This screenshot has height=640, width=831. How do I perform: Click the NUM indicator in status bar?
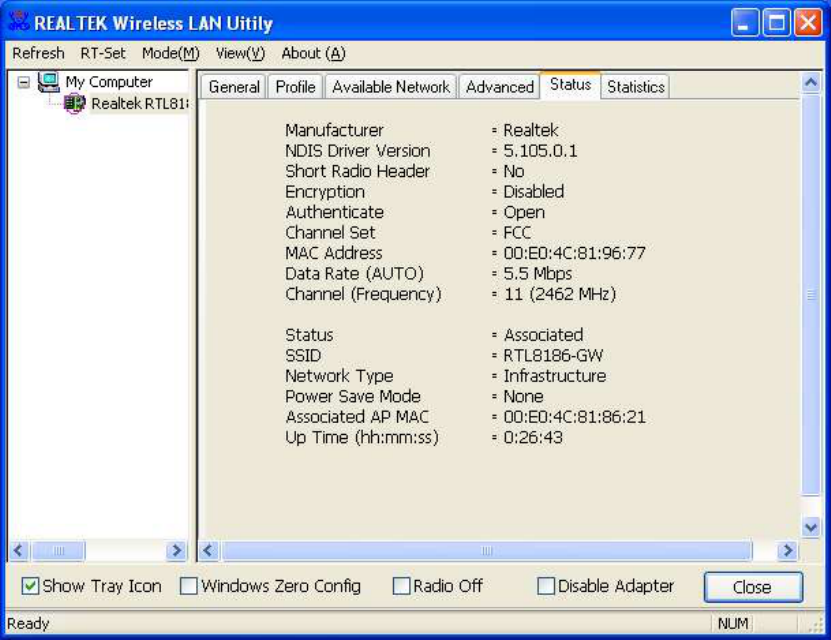(733, 624)
